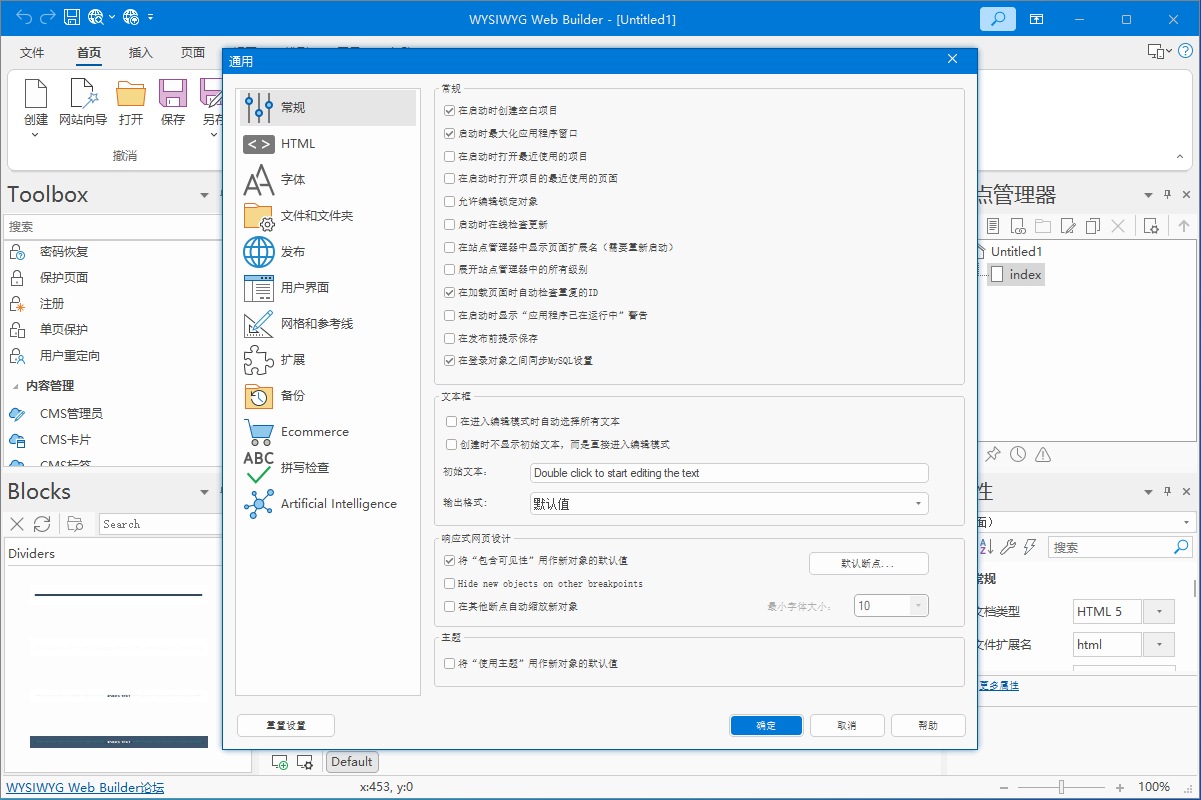Viewport: 1201px width, 800px height.
Task: Click the clone page icon in site manager toolbar
Action: tap(1093, 226)
